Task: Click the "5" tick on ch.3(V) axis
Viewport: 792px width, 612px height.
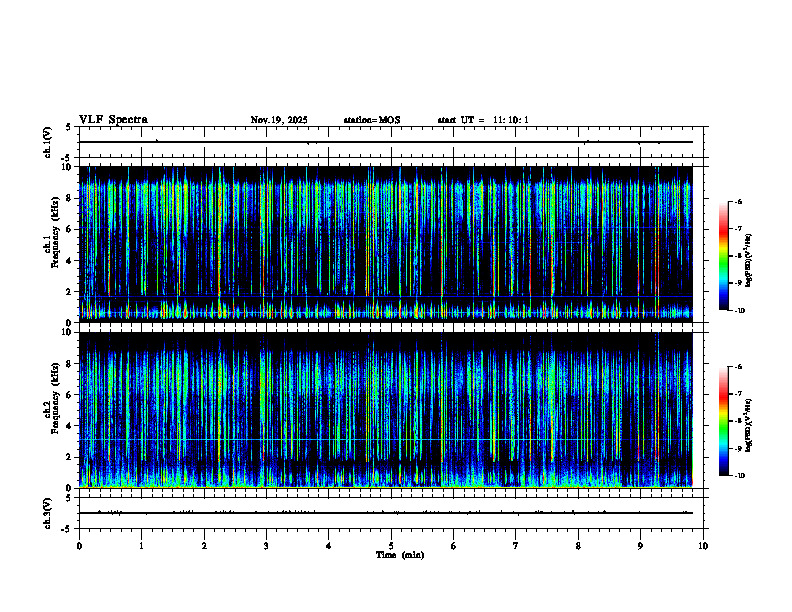Action: pyautogui.click(x=69, y=498)
